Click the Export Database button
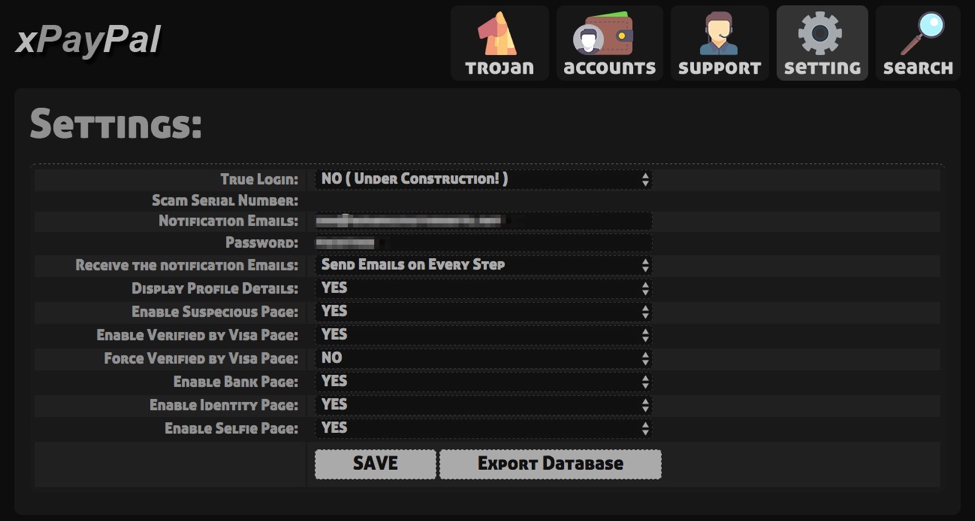Image resolution: width=975 pixels, height=521 pixels. click(x=550, y=464)
